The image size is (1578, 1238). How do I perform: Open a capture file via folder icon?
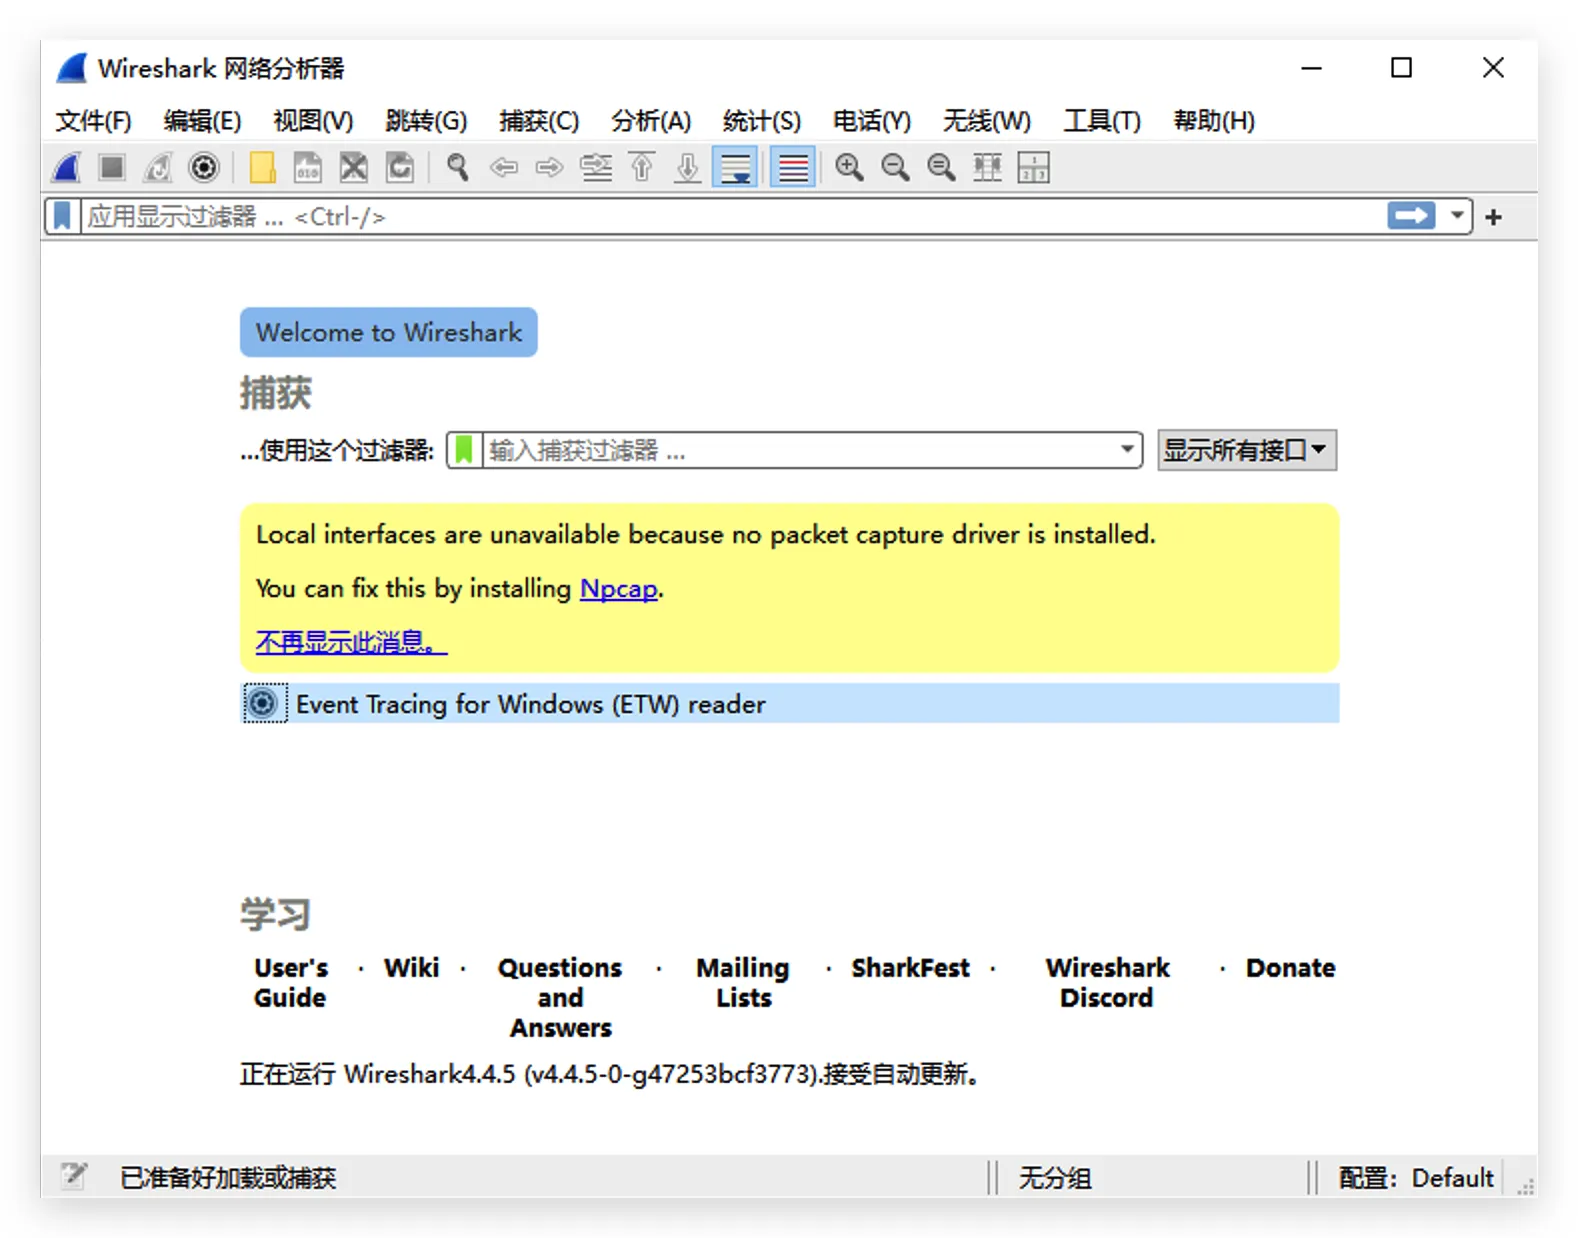point(262,167)
